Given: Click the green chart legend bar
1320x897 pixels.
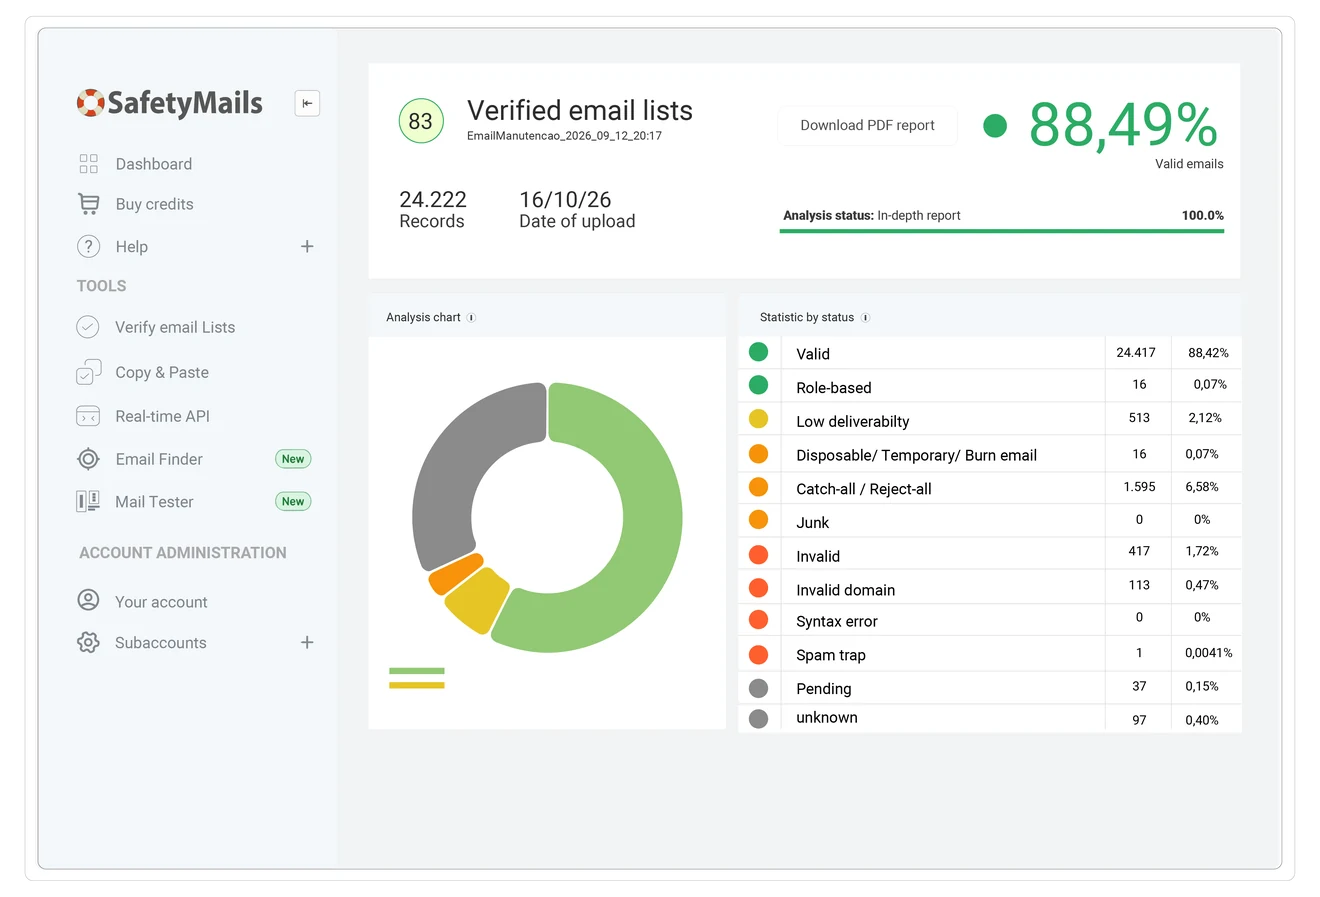Looking at the screenshot, I should pos(417,671).
